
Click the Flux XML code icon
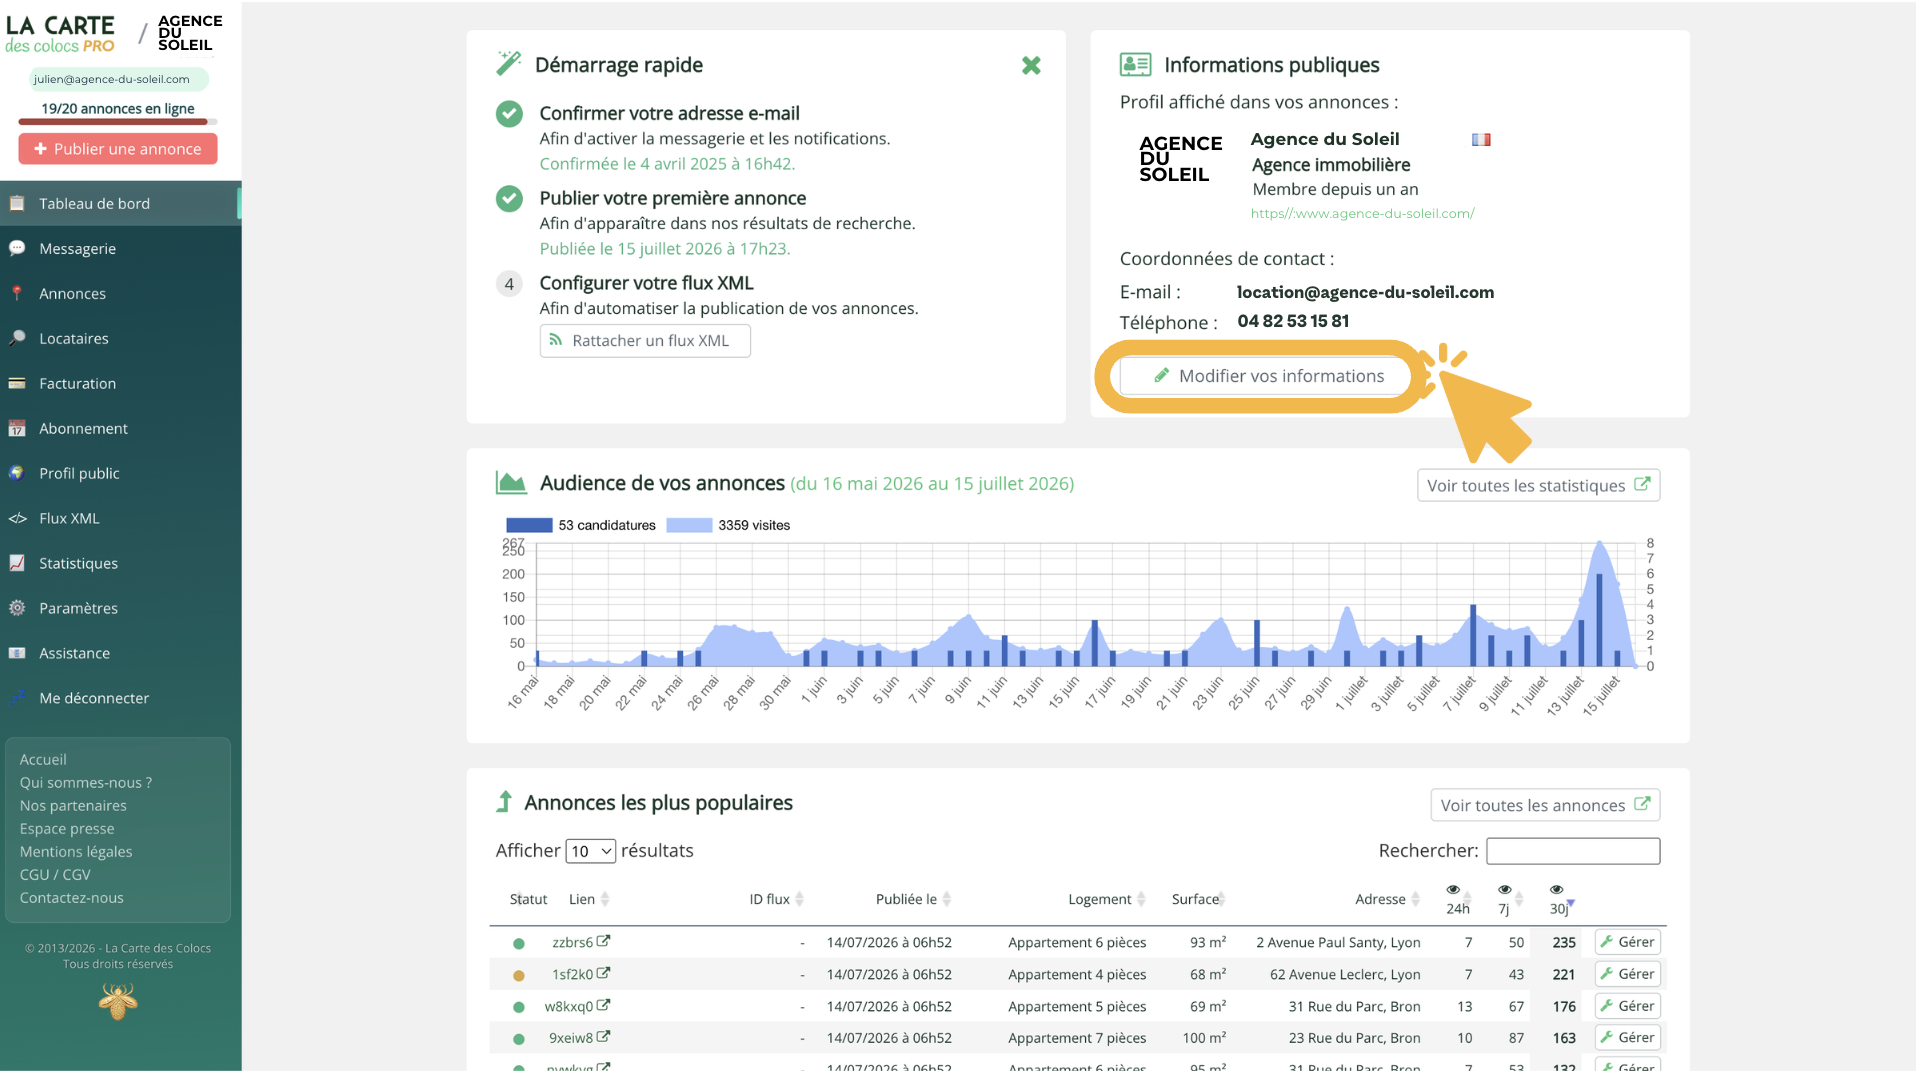17,518
